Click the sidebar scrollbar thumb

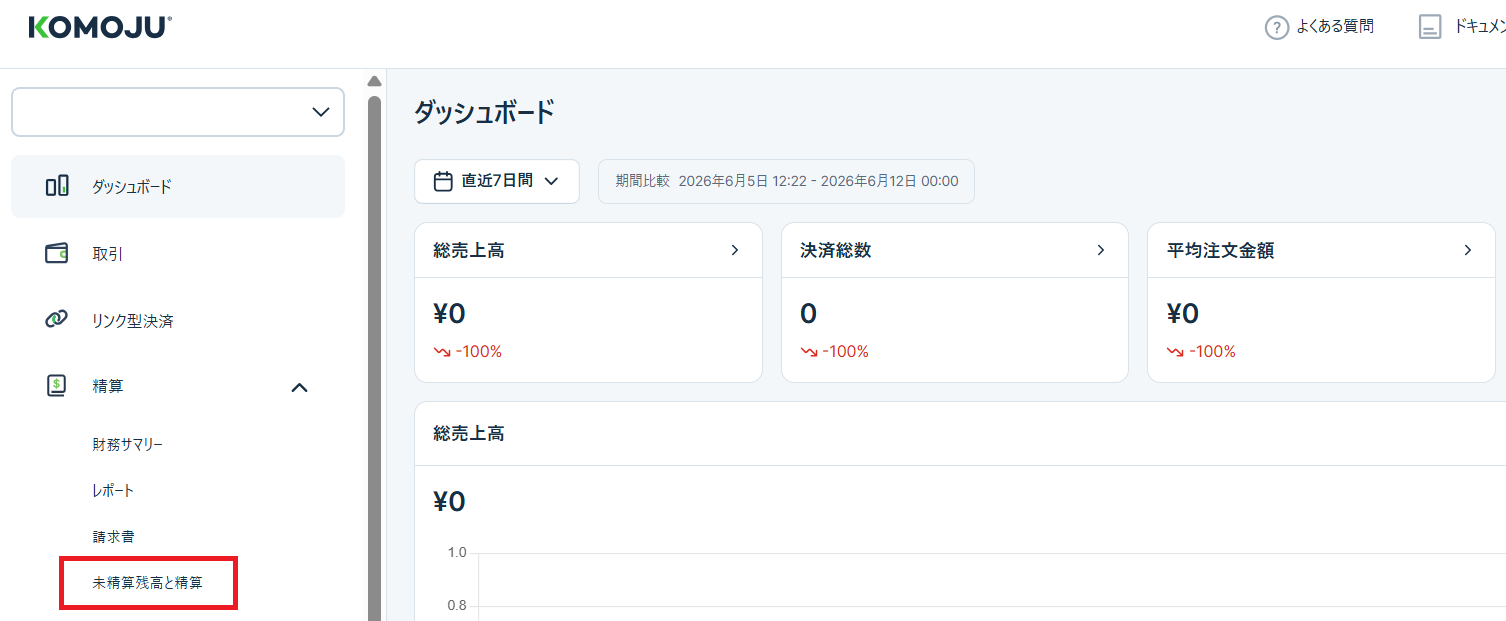point(375,358)
